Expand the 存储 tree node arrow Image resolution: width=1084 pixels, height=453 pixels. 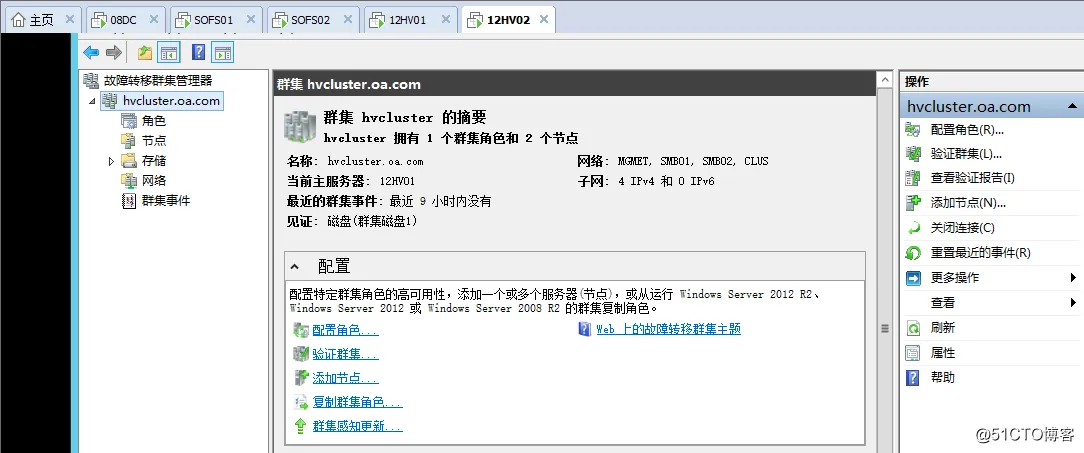pos(111,161)
